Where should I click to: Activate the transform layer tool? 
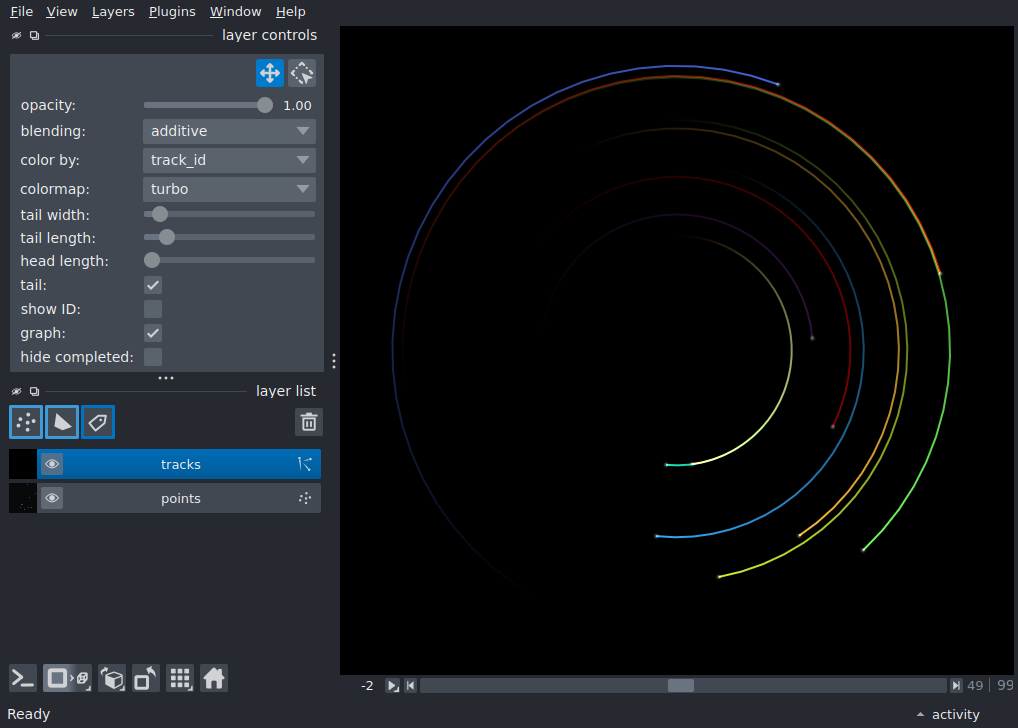302,73
